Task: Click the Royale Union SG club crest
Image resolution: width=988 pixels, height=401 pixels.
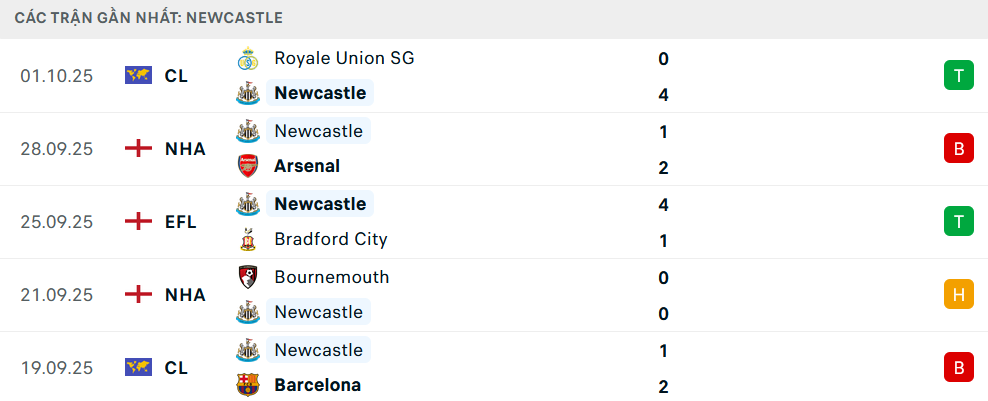Action: click(x=247, y=59)
